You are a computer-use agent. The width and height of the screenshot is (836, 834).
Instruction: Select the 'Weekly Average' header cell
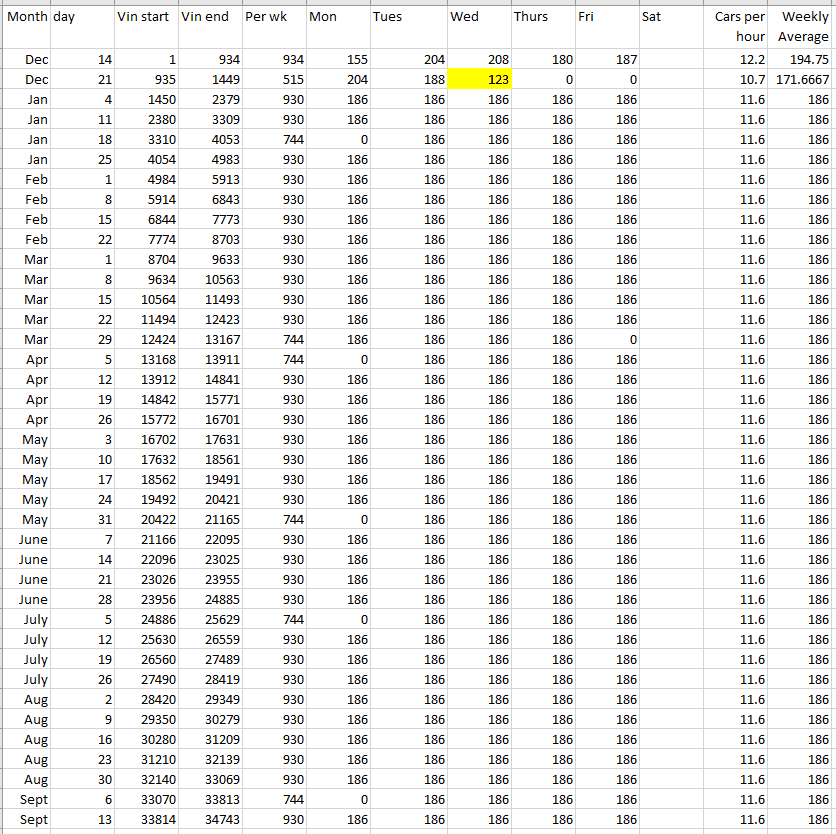click(800, 27)
